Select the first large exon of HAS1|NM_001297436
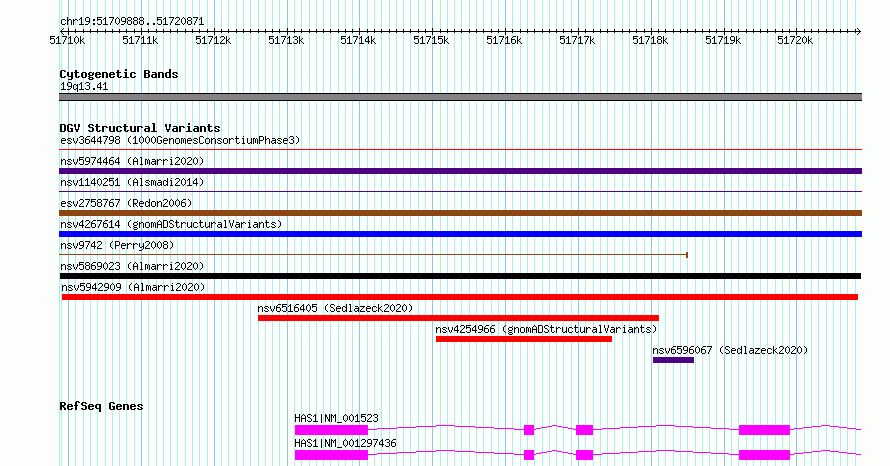890x466 pixels. coord(331,455)
